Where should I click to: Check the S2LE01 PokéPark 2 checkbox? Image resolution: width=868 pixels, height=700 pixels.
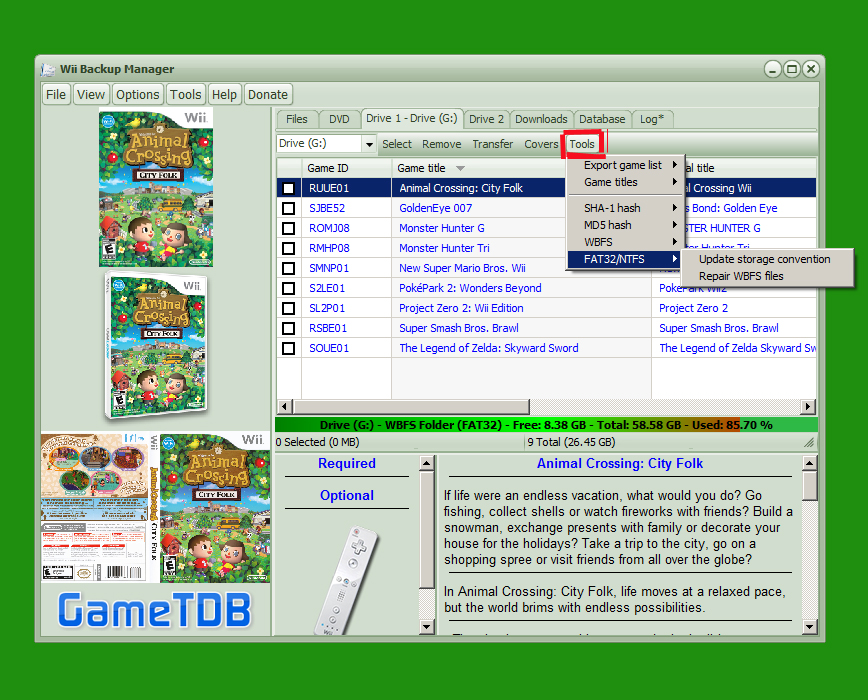pyautogui.click(x=288, y=288)
